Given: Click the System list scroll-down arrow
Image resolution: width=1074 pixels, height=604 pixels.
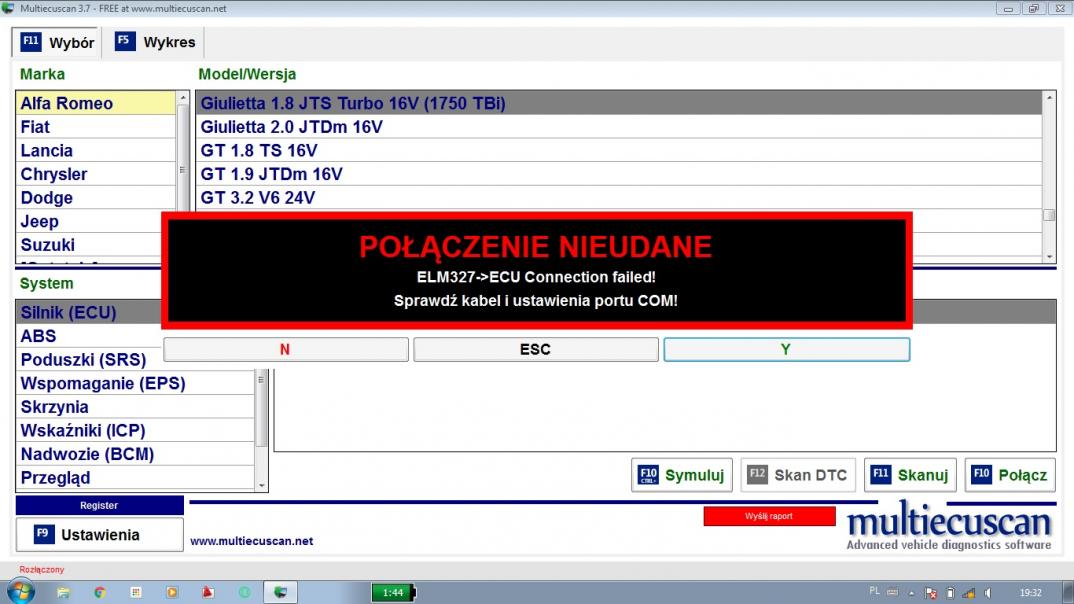Looking at the screenshot, I should pyautogui.click(x=262, y=486).
